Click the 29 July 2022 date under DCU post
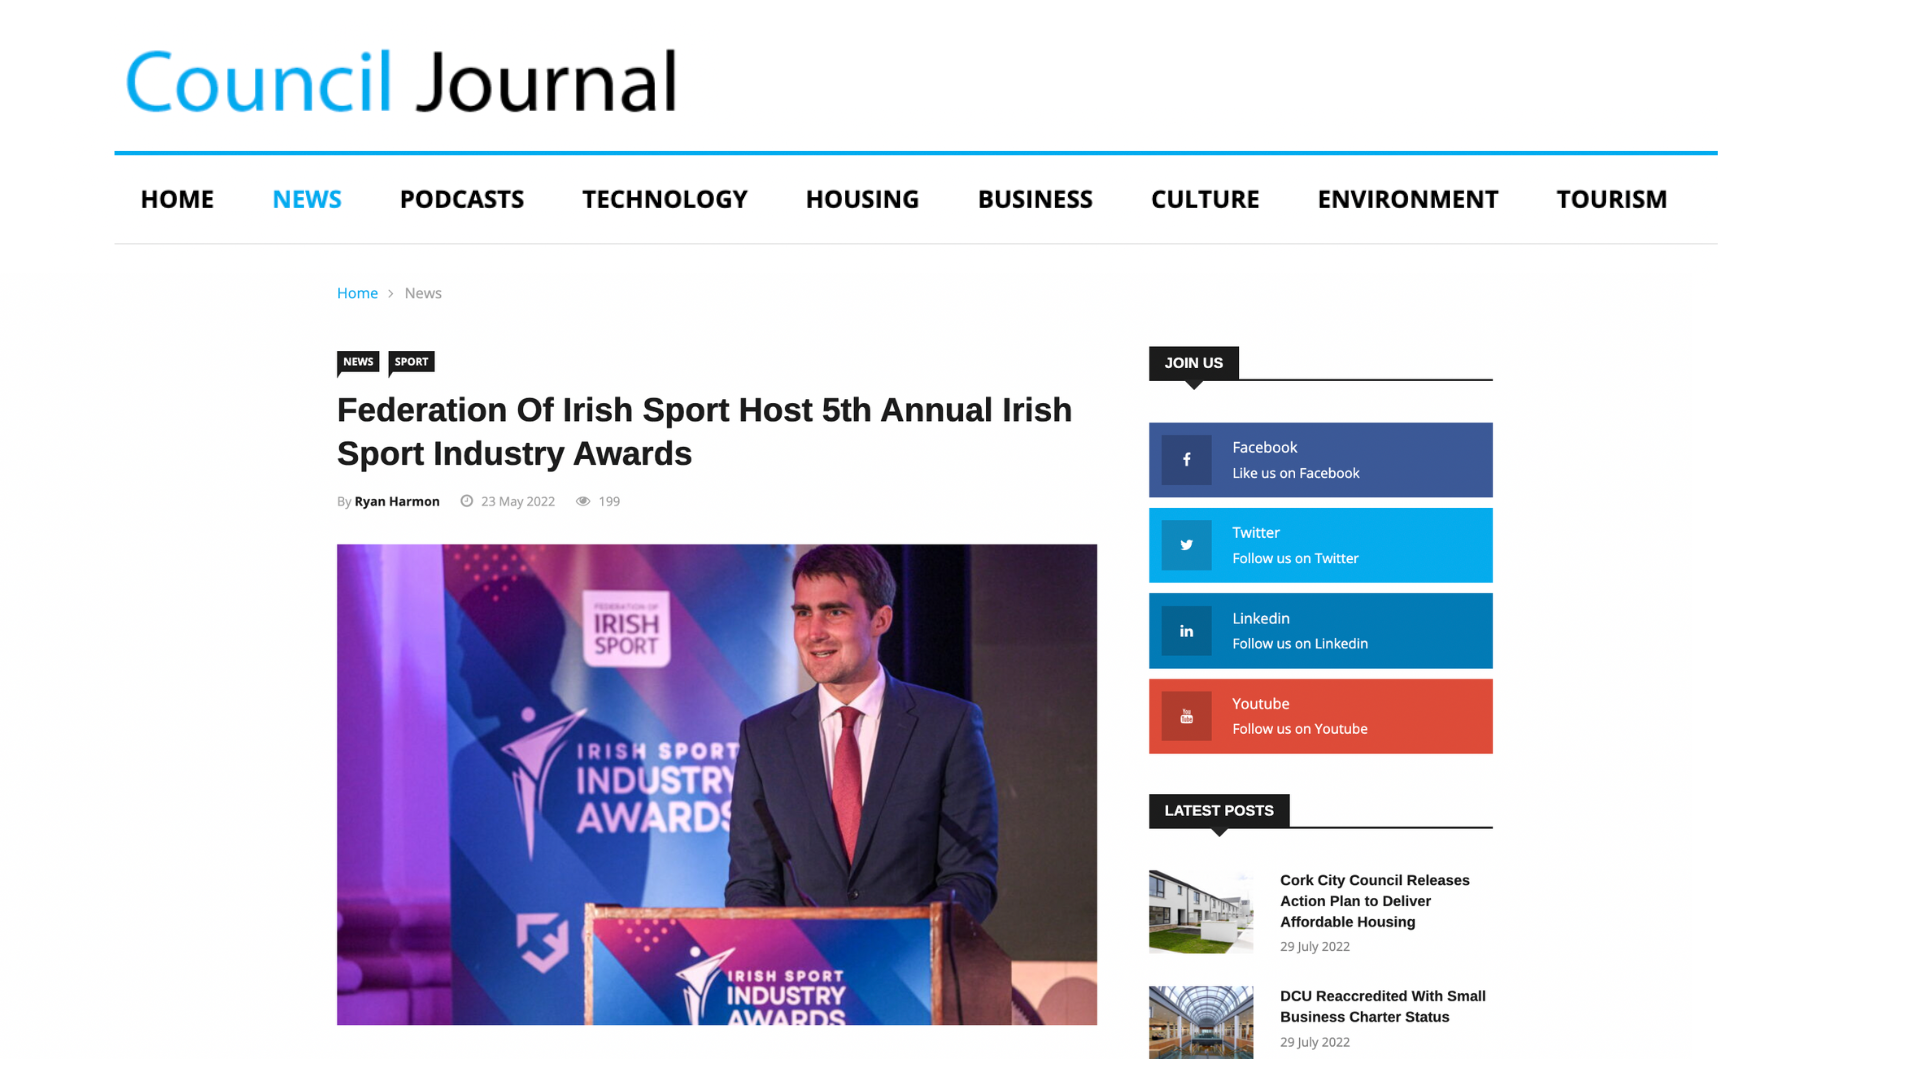Screen dimensions: 1920x1080 (1315, 1042)
